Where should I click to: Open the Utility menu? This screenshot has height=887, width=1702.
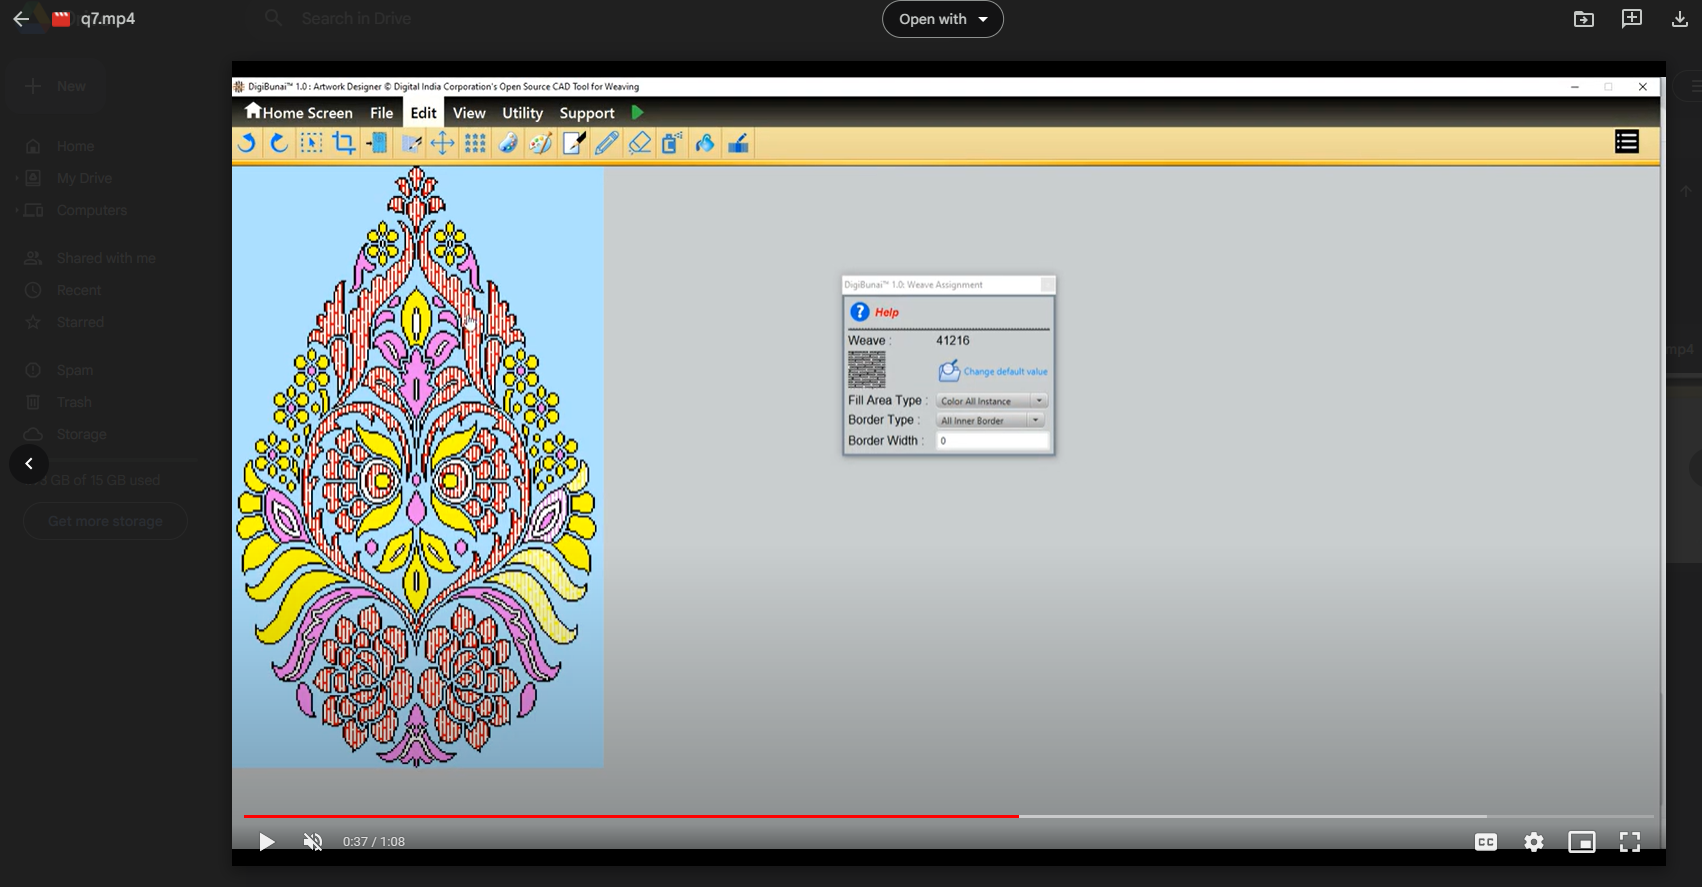coord(522,113)
